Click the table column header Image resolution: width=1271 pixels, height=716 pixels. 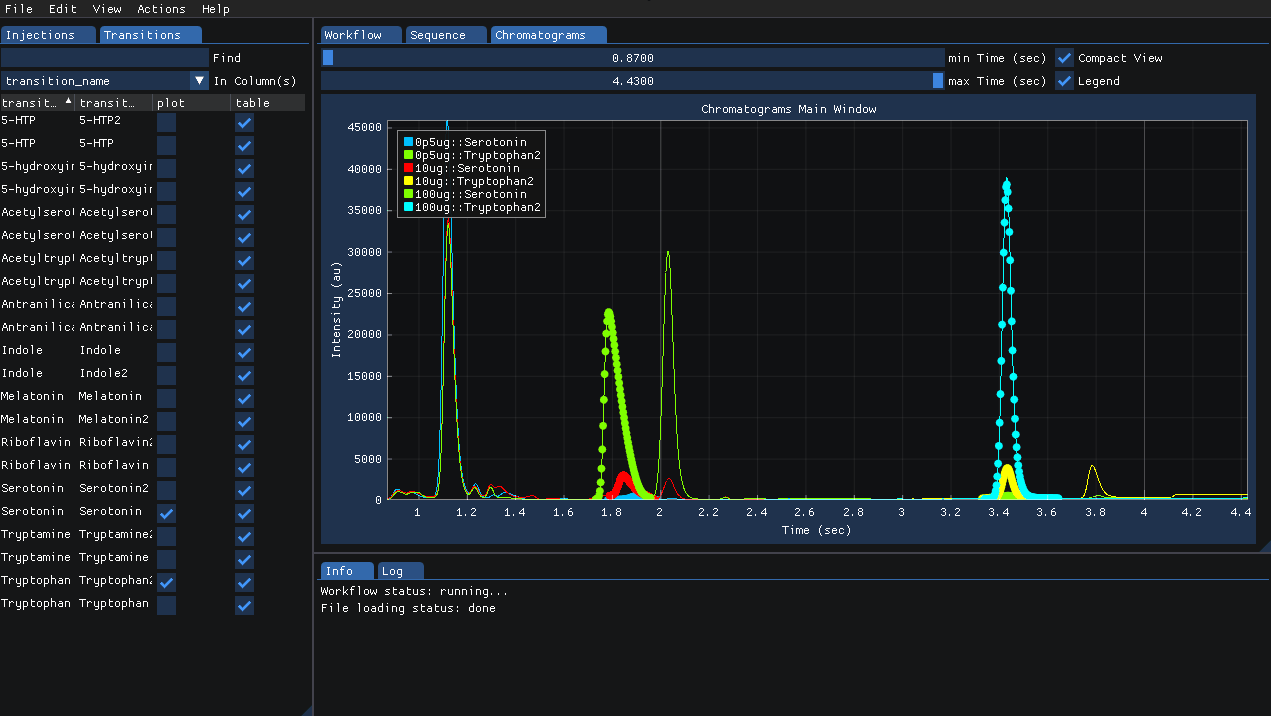(268, 103)
